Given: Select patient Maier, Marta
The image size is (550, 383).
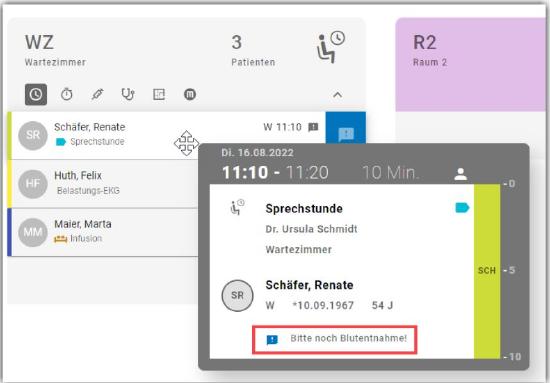Looking at the screenshot, I should point(83,224).
